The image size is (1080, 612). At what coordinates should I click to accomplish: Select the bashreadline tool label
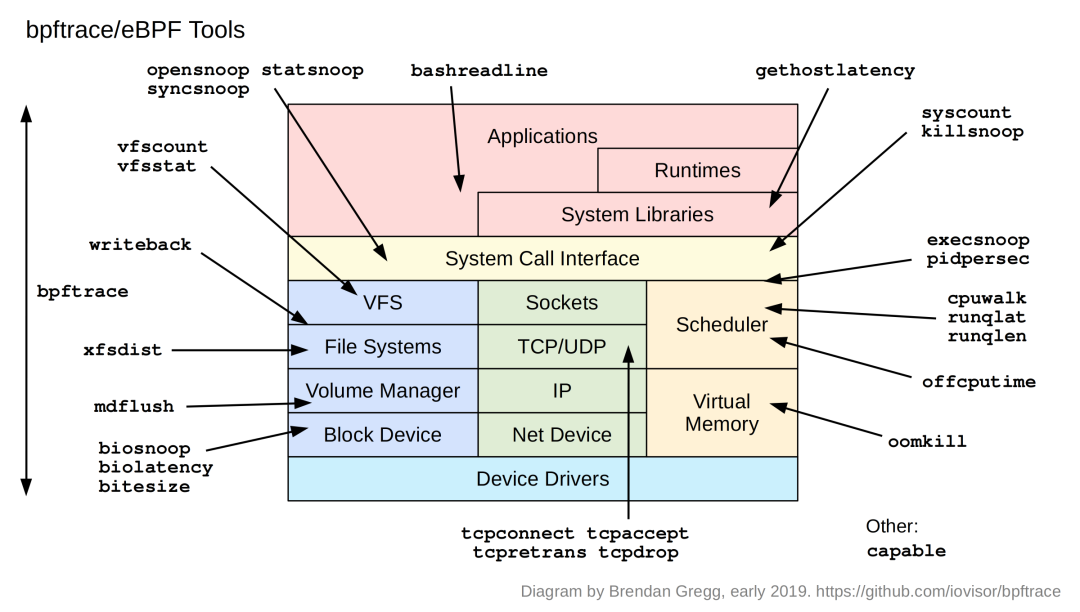pos(478,70)
